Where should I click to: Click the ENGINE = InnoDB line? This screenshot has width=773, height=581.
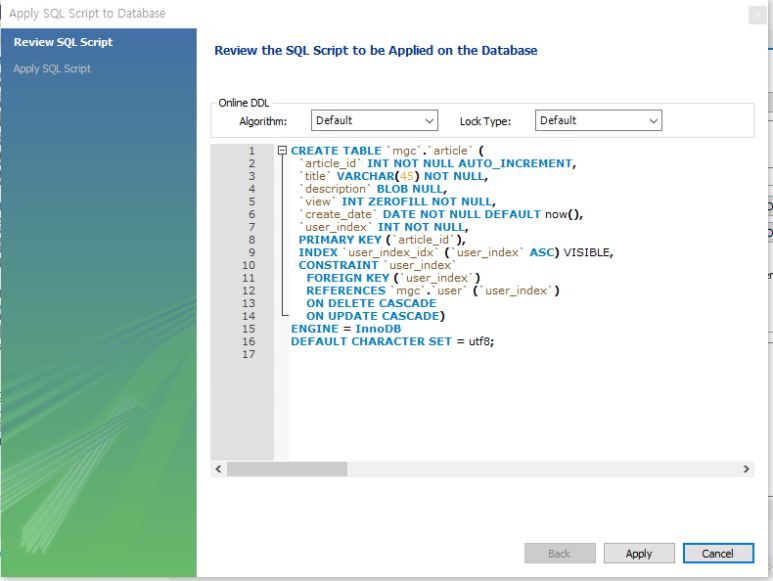(x=346, y=329)
